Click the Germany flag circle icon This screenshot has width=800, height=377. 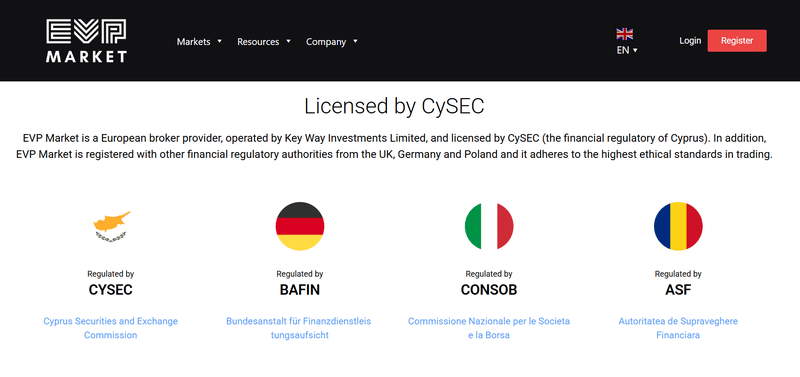tap(300, 226)
